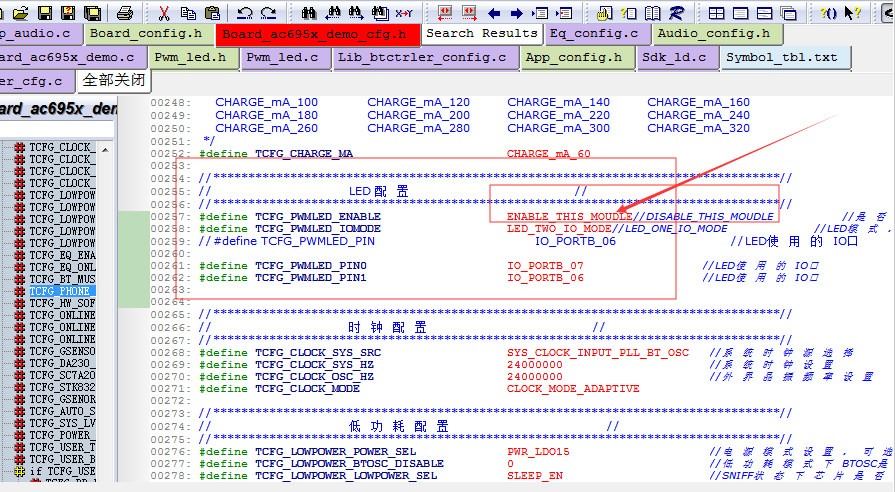
Task: Select TCFG_SC7A20 in the symbol list
Action: (62, 375)
